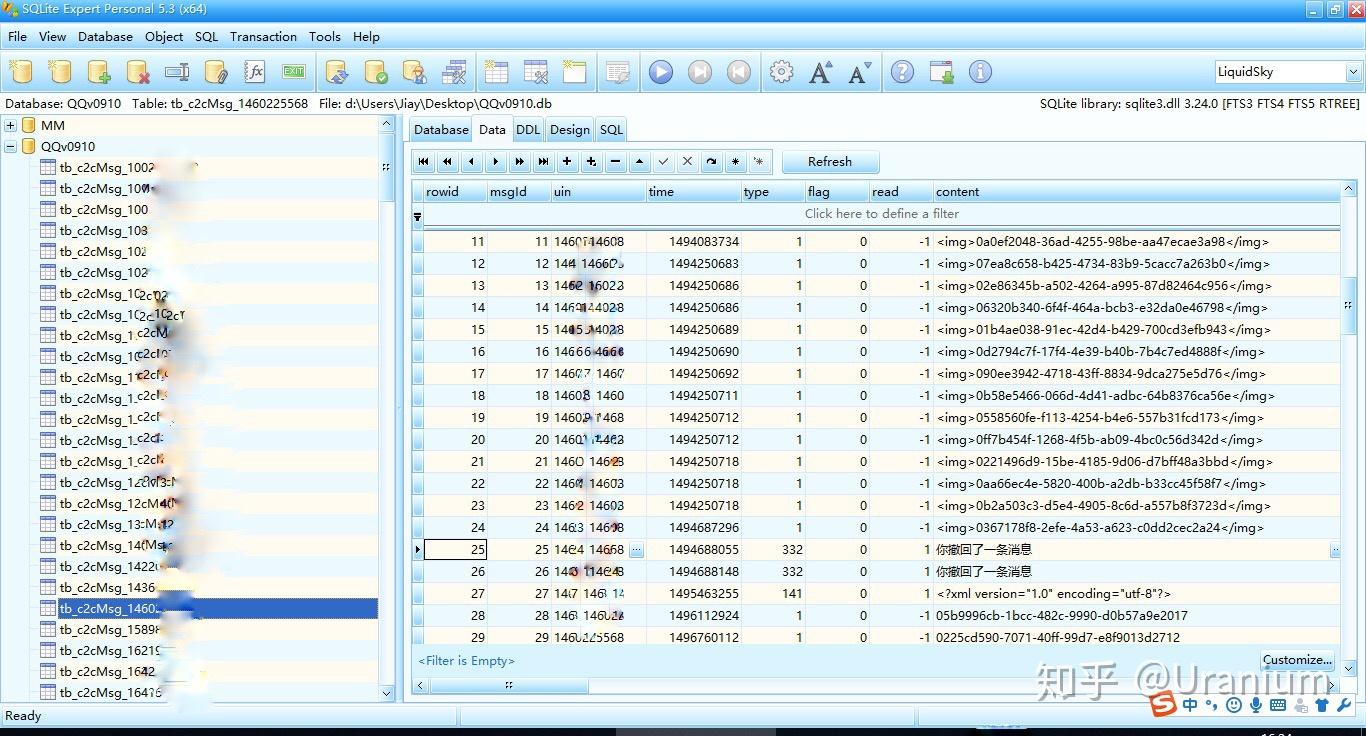
Task: Jump to first record in navigator
Action: tap(424, 161)
